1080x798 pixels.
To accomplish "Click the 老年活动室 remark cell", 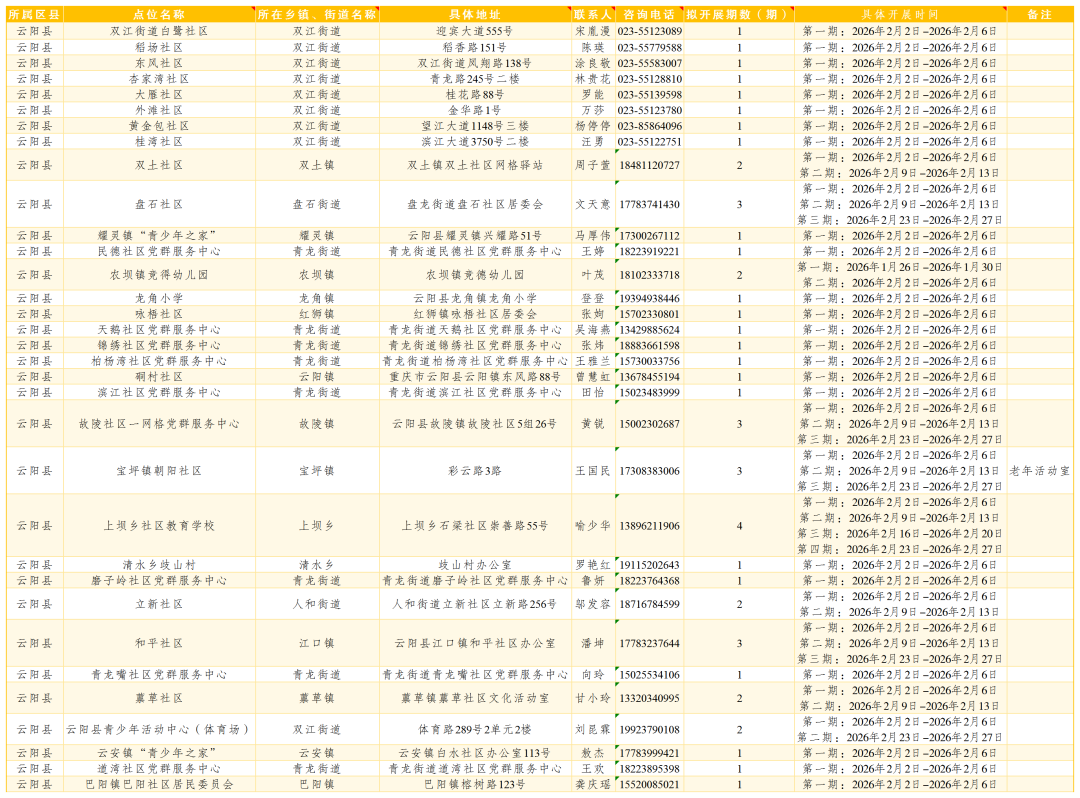I will pyautogui.click(x=1039, y=471).
